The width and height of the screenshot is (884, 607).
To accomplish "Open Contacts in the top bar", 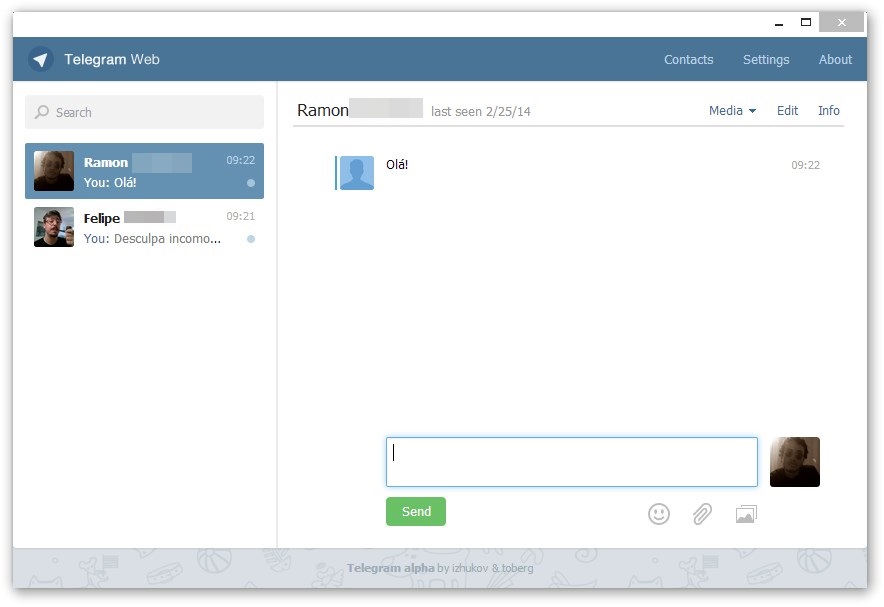I will (x=688, y=59).
